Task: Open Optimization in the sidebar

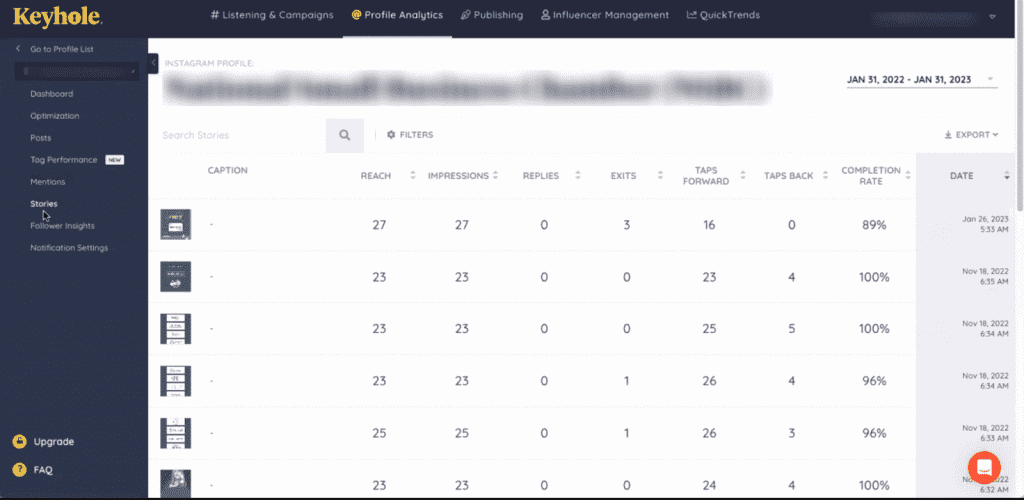Action: click(x=55, y=116)
